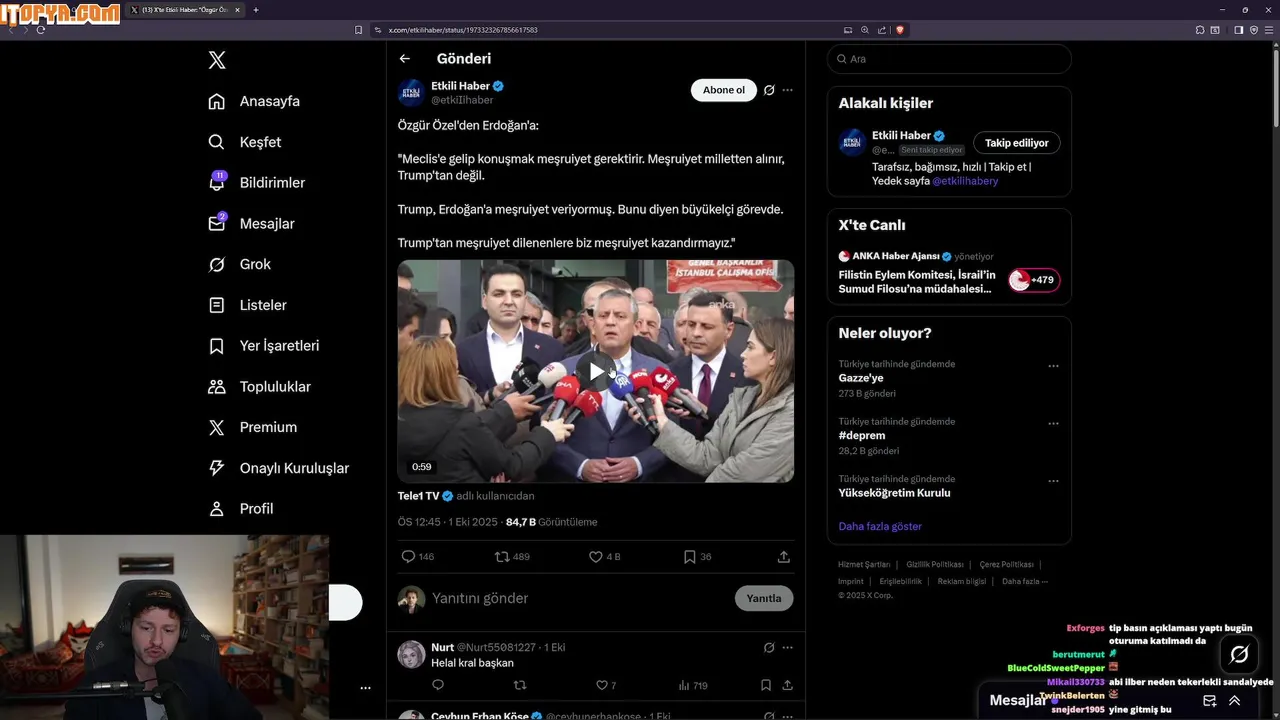
Task: Bookmark Nurt's reply
Action: point(765,685)
